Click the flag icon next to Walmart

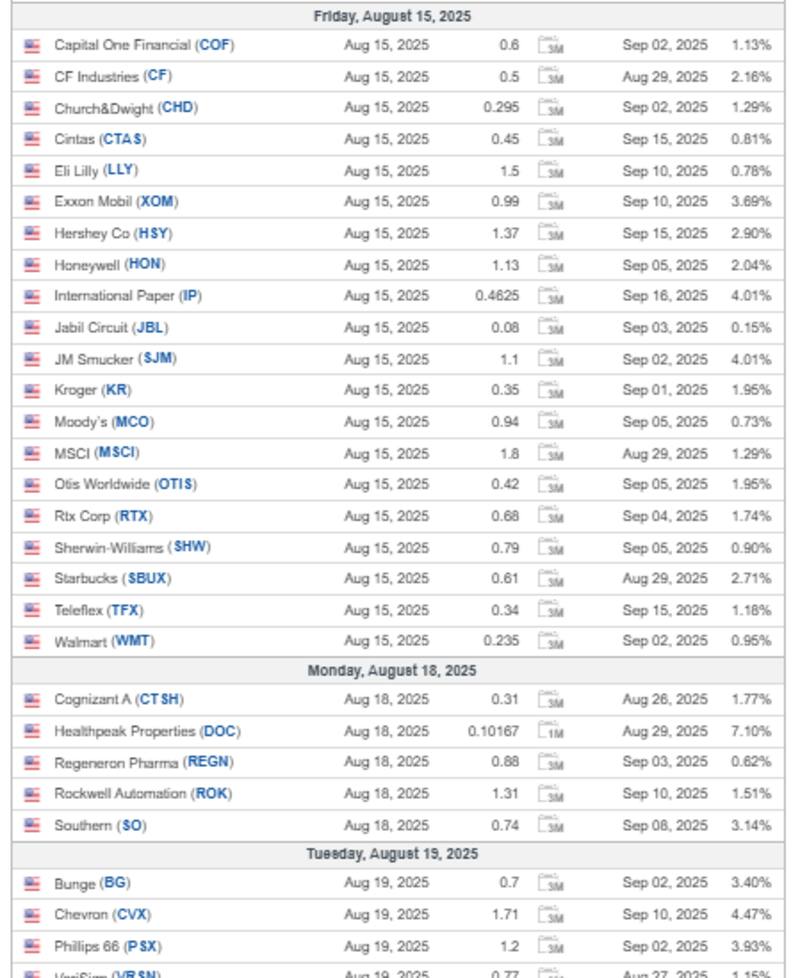32,641
